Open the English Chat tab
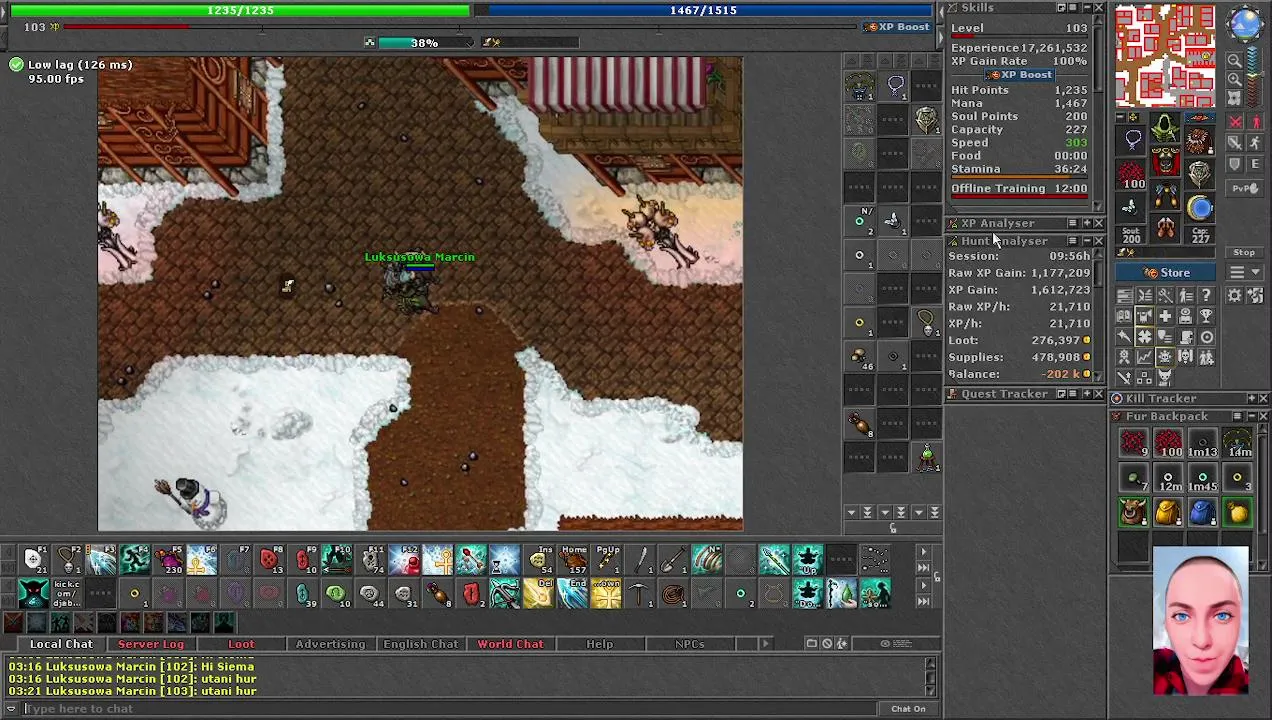Screen dimensions: 1272x720 [420, 644]
